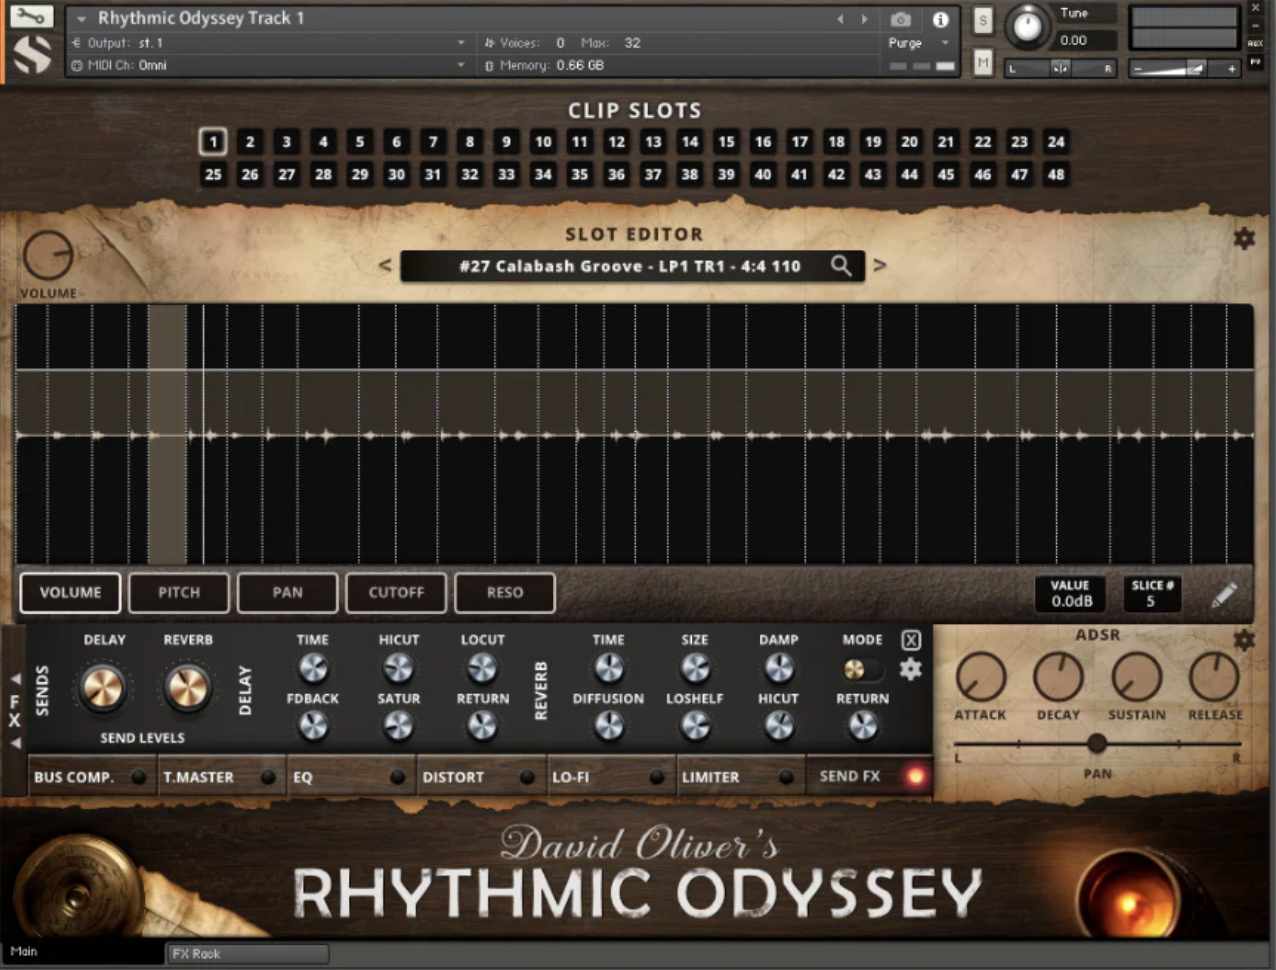Select clip slot 27
Viewport: 1276px width, 970px height.
coord(286,174)
